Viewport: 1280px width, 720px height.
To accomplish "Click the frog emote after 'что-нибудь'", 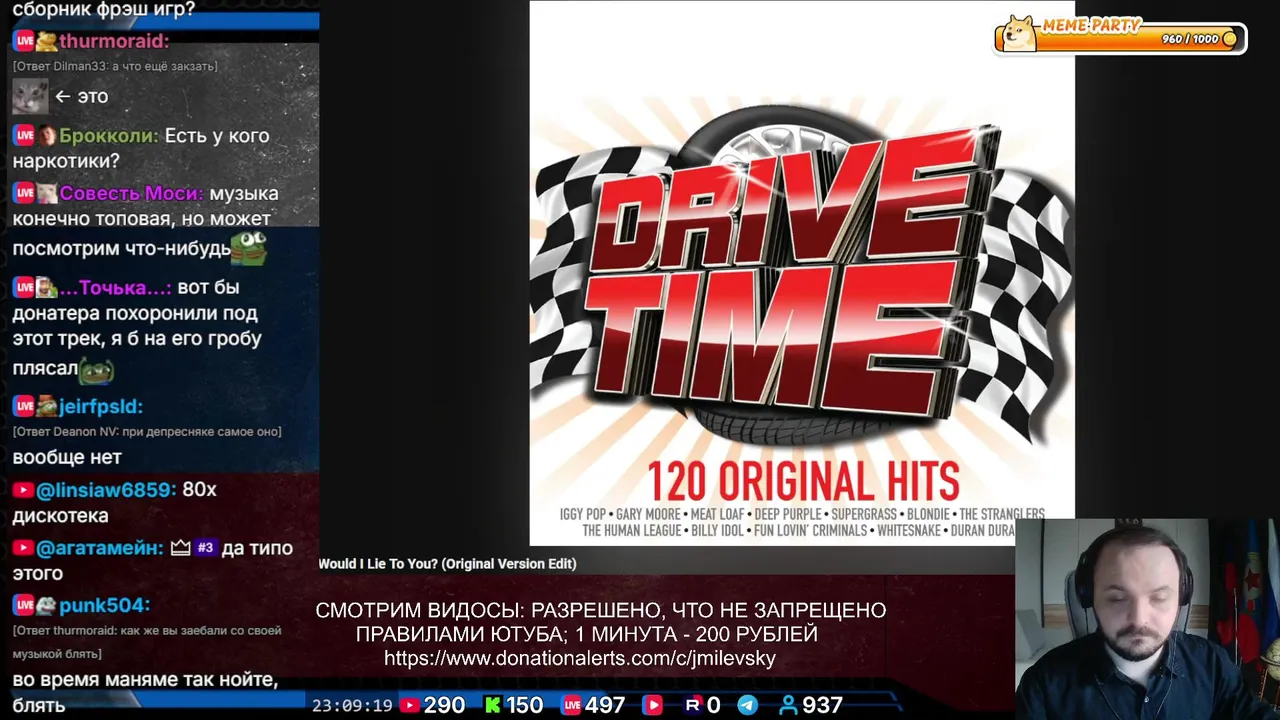I will pyautogui.click(x=249, y=248).
